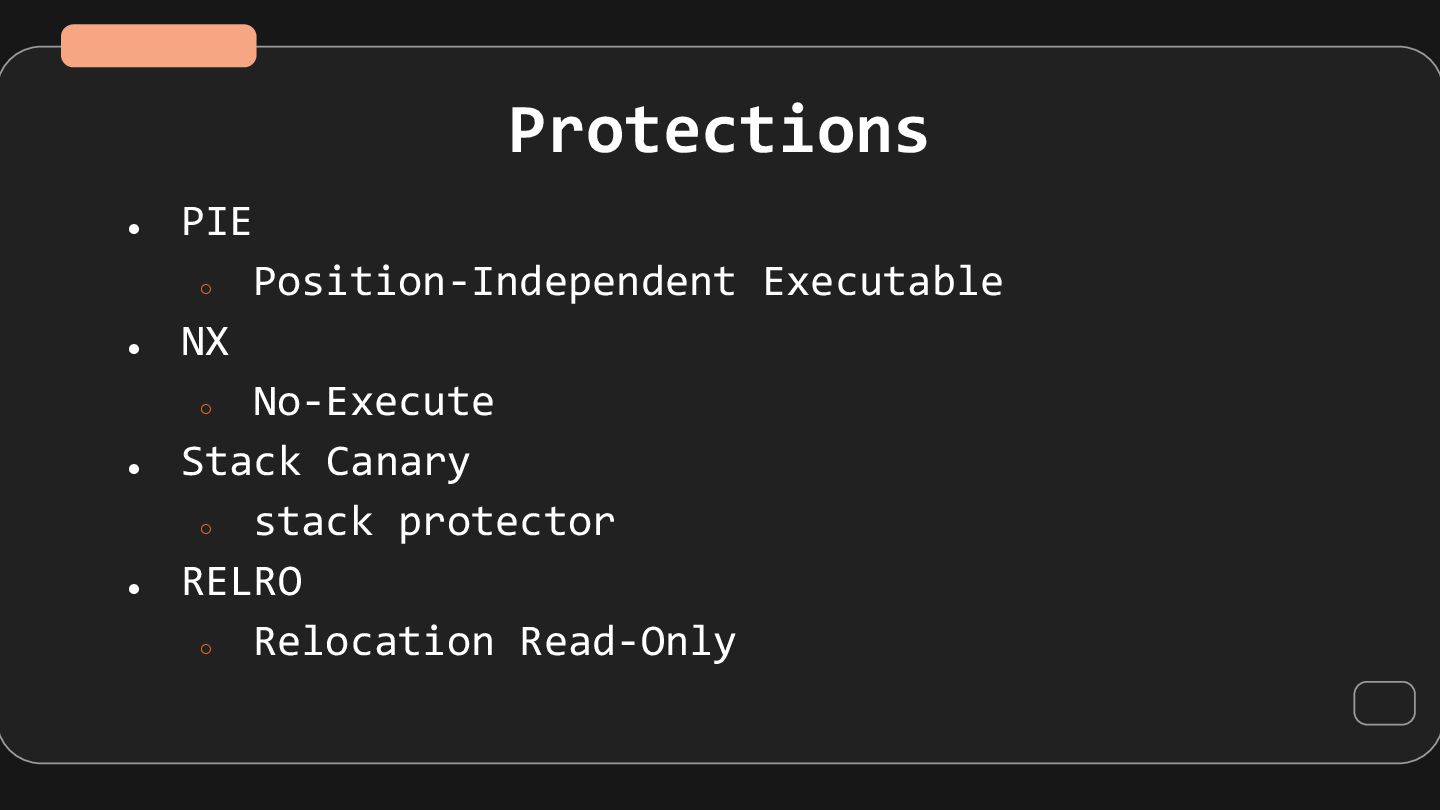Click the word Executable in first sub-bullet

click(x=883, y=282)
